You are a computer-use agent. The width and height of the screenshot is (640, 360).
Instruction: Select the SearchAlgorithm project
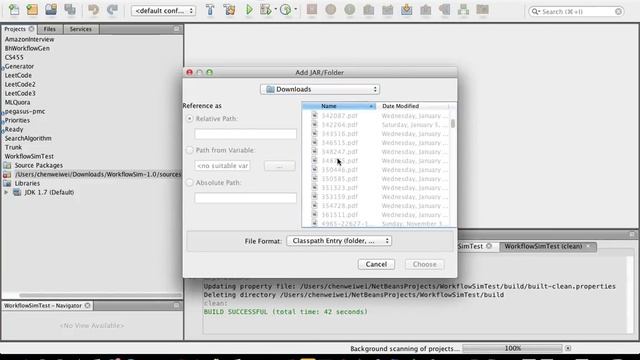click(x=28, y=138)
